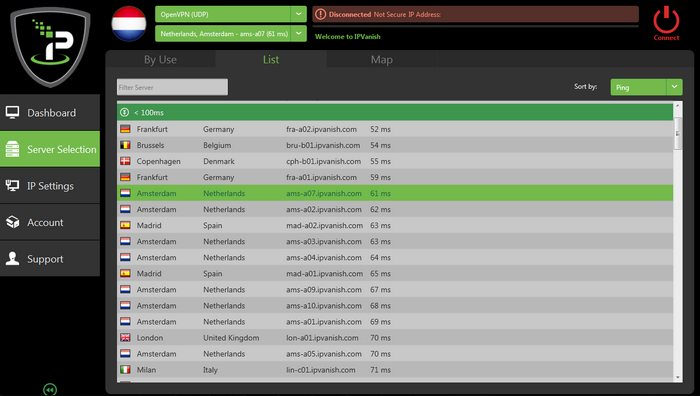Click Netherlands flag in ams-a05 row
The width and height of the screenshot is (700, 396).
[125, 354]
